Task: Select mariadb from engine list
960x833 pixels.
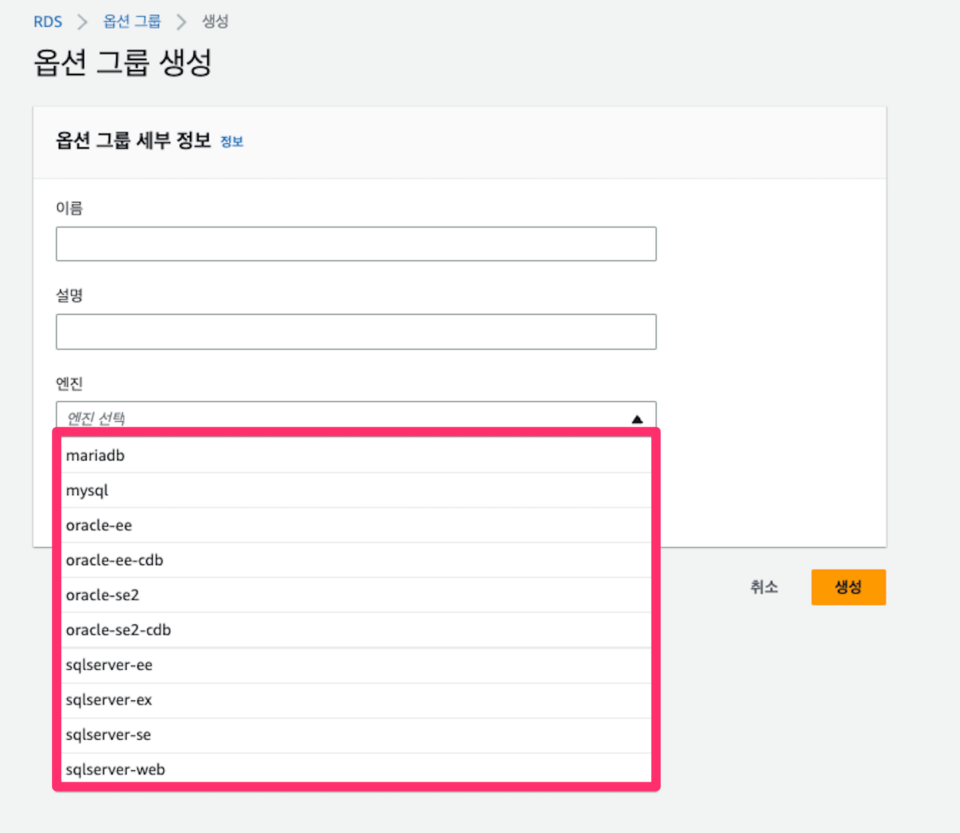Action: click(x=356, y=455)
